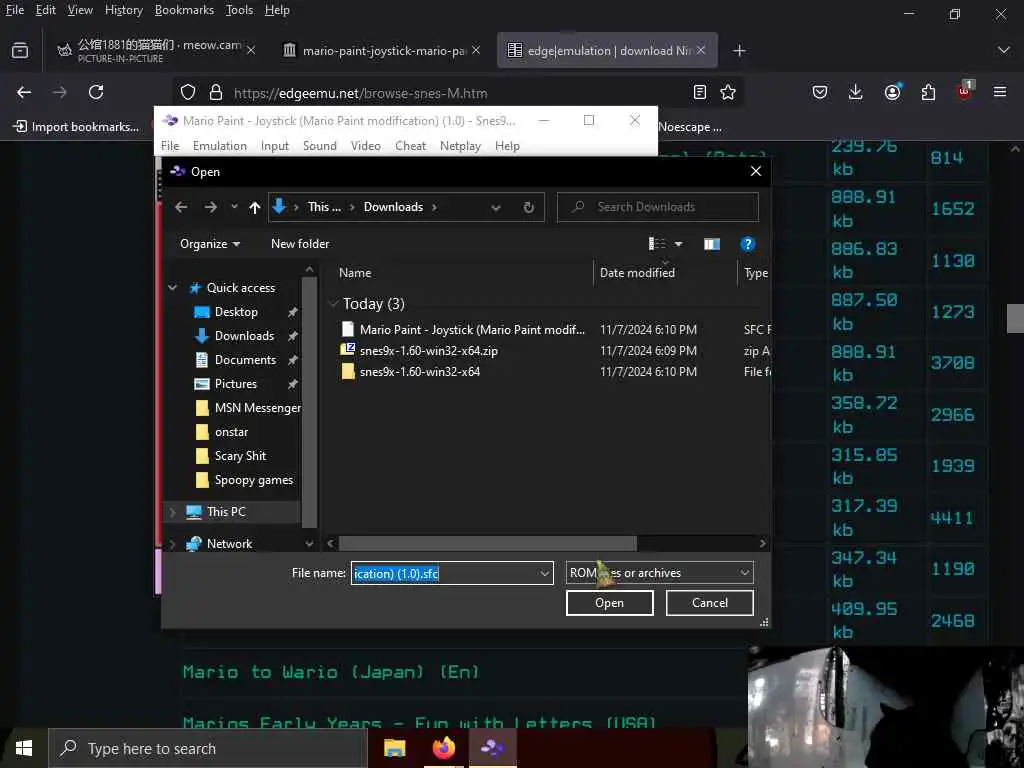Go back in Open dialog

(182, 207)
